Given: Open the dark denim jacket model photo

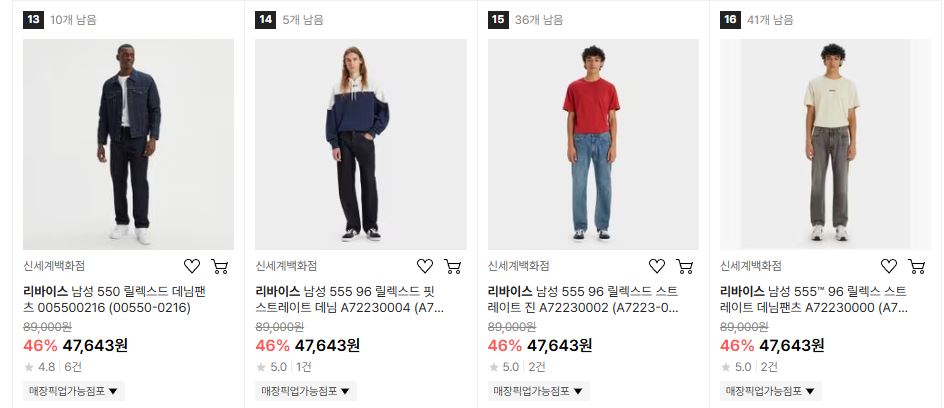Looking at the screenshot, I should [128, 144].
